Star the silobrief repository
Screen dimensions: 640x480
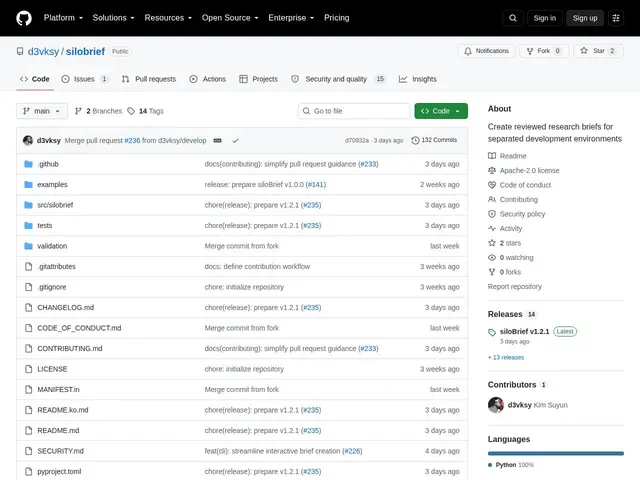[x=598, y=51]
